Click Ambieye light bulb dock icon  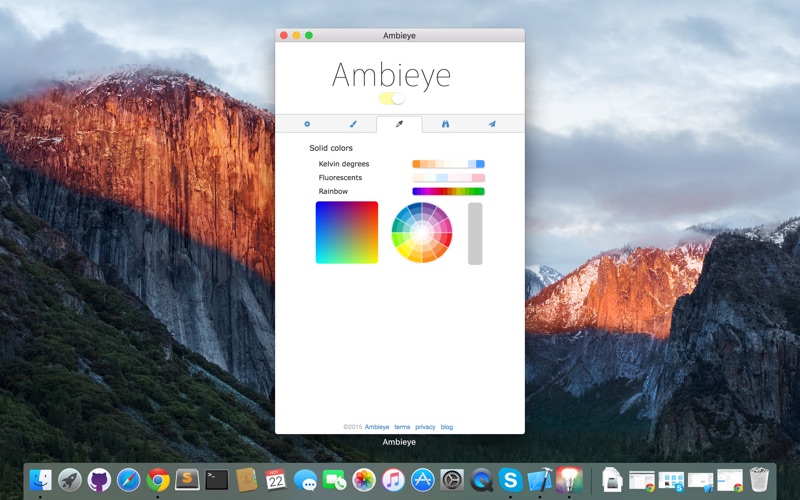tap(569, 480)
